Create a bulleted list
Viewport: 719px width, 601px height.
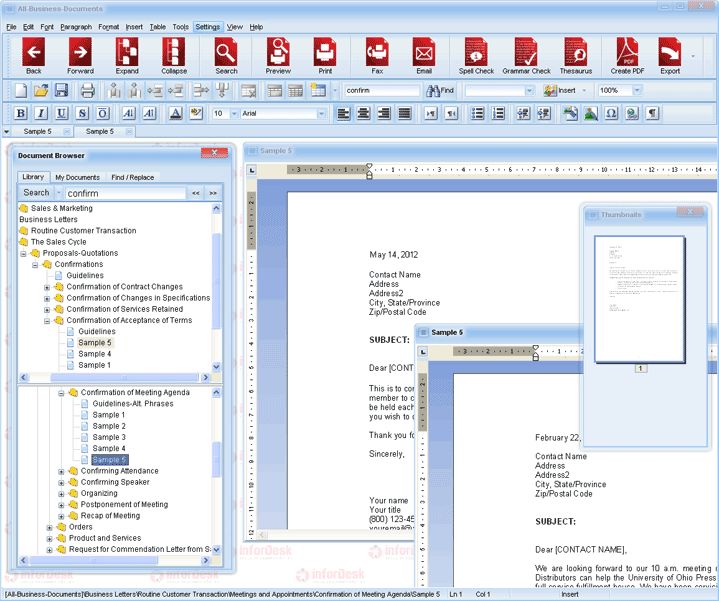477,113
